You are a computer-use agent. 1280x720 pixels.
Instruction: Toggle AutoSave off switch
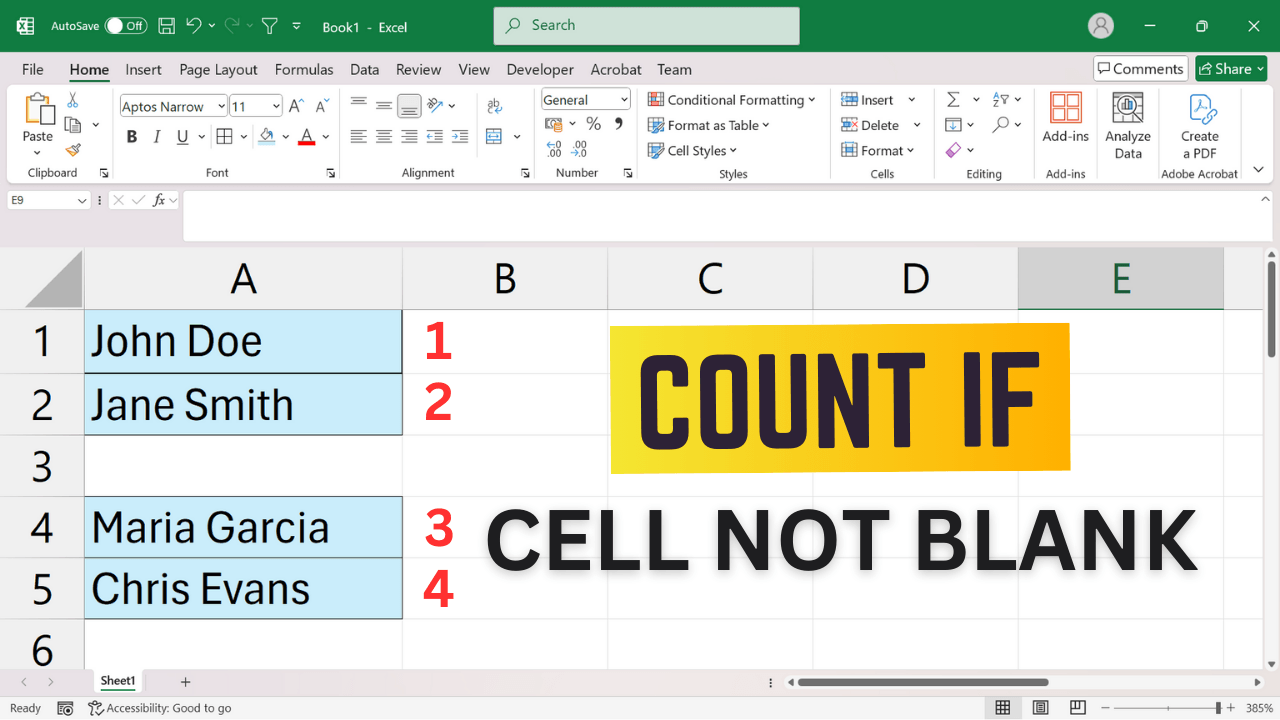pos(119,27)
